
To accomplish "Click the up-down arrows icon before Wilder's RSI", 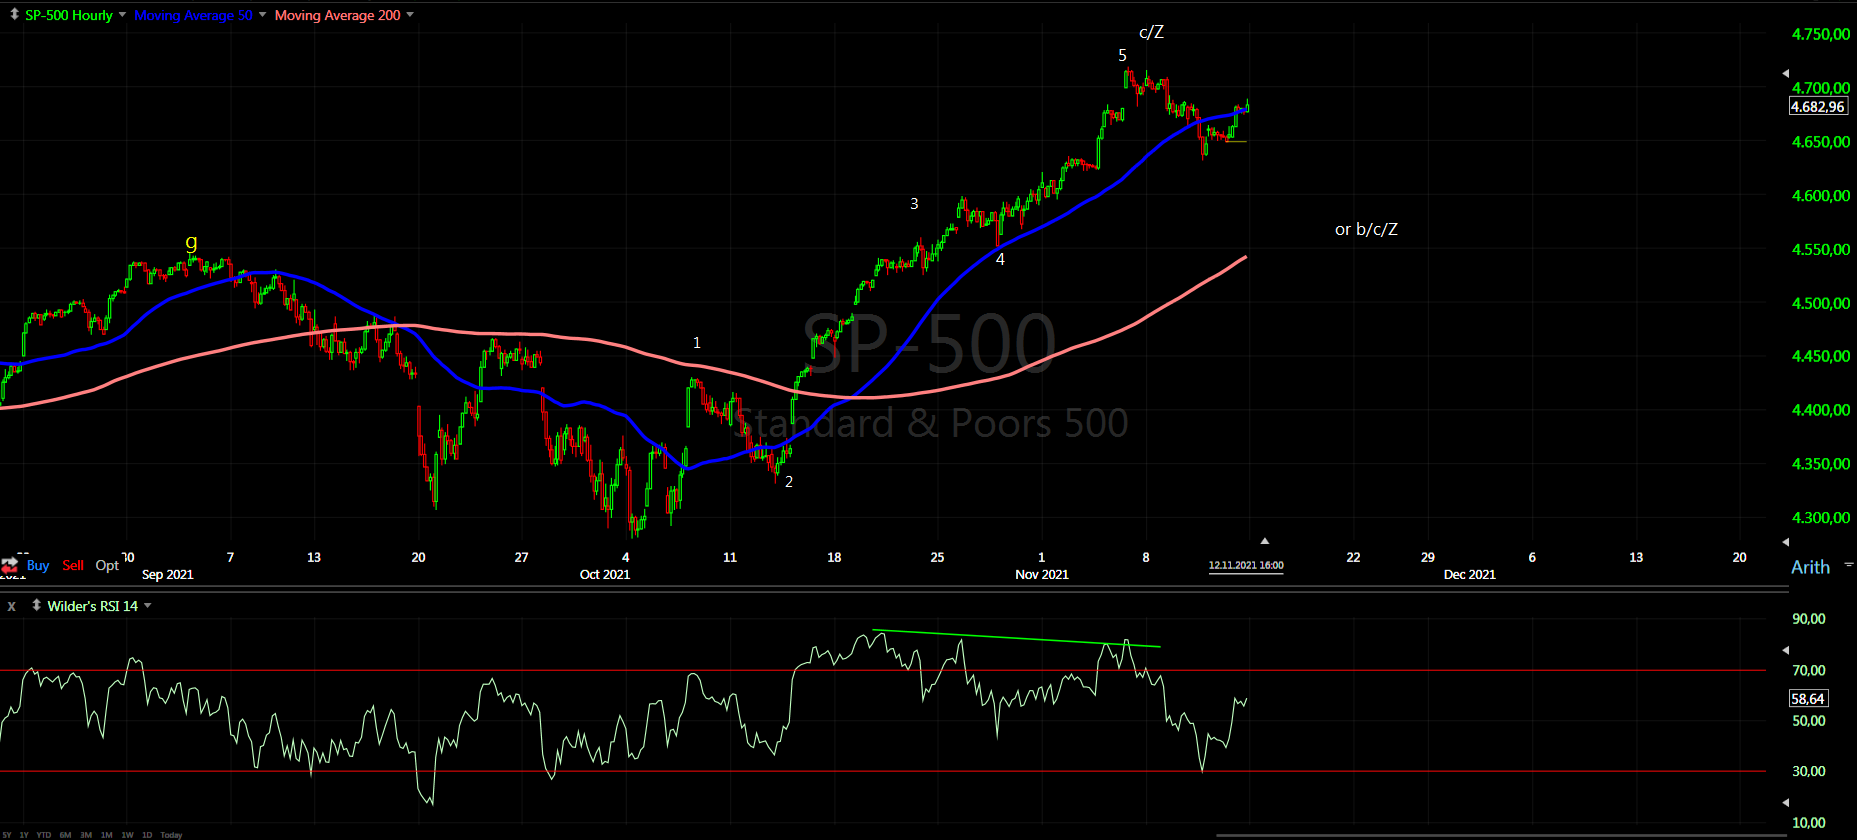I will tap(36, 605).
